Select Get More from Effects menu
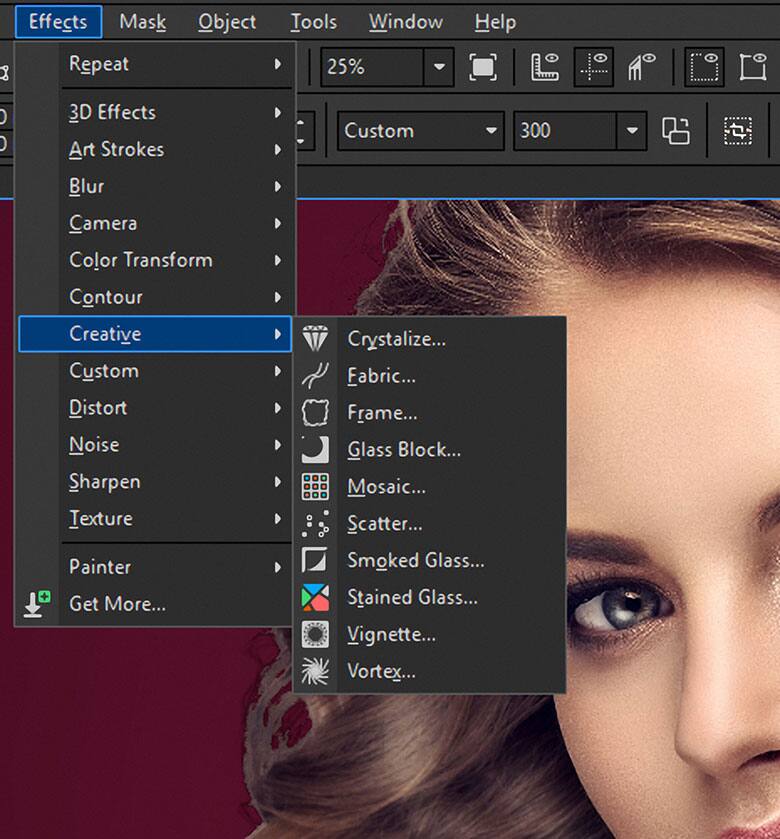 pos(117,604)
